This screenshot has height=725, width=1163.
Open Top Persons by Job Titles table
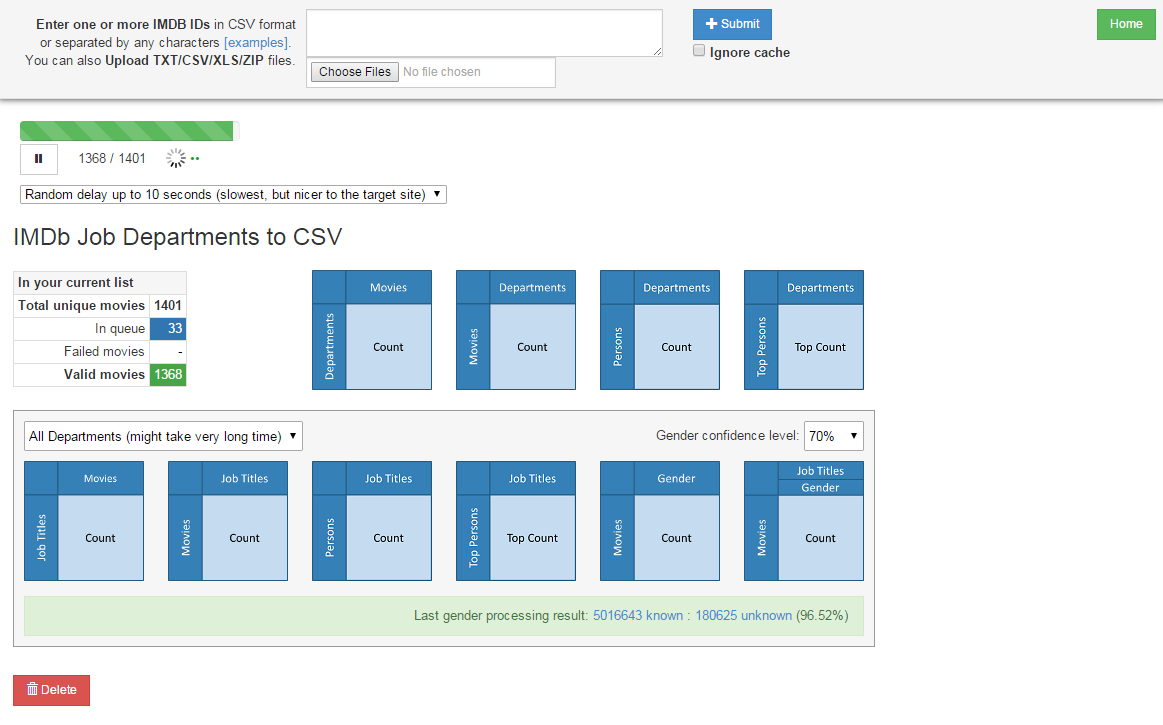tap(516, 521)
